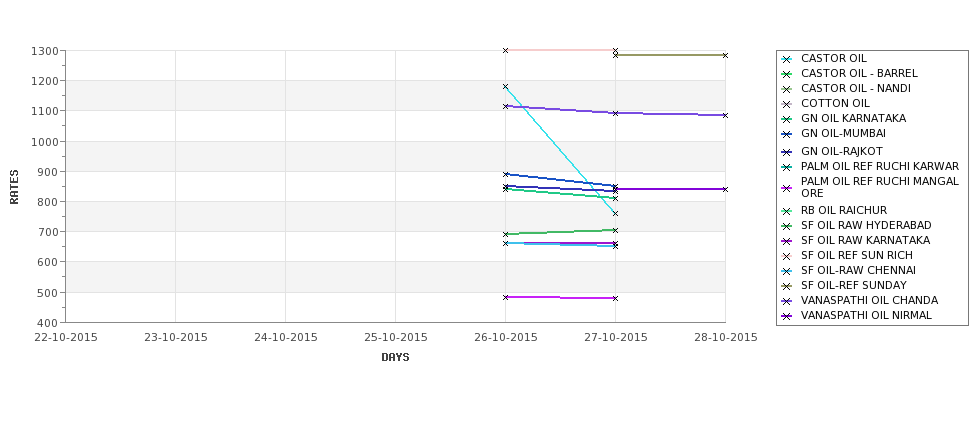Click SF OIL REF SUN RICH legend marker

[x=787, y=256]
